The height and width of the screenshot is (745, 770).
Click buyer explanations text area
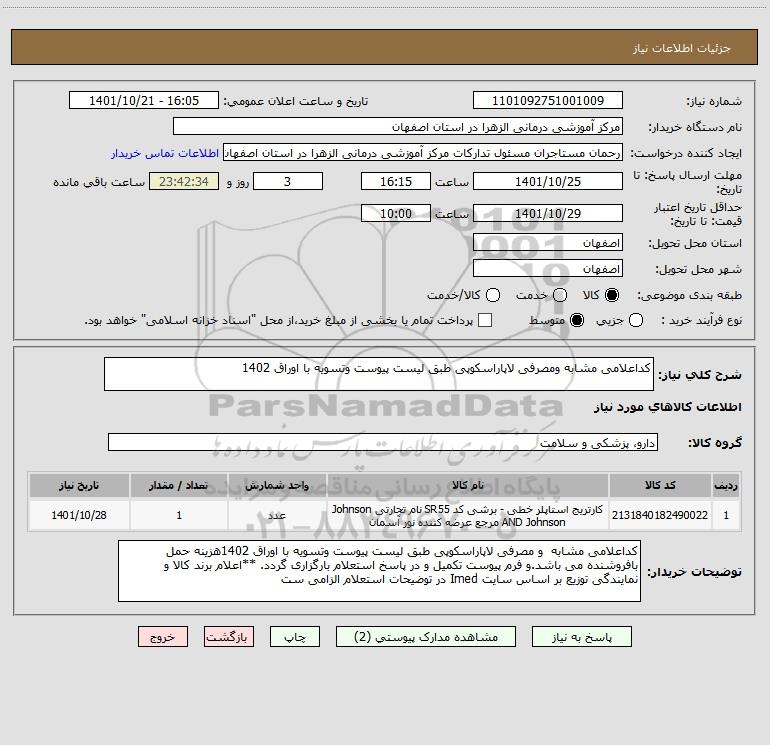pos(379,571)
